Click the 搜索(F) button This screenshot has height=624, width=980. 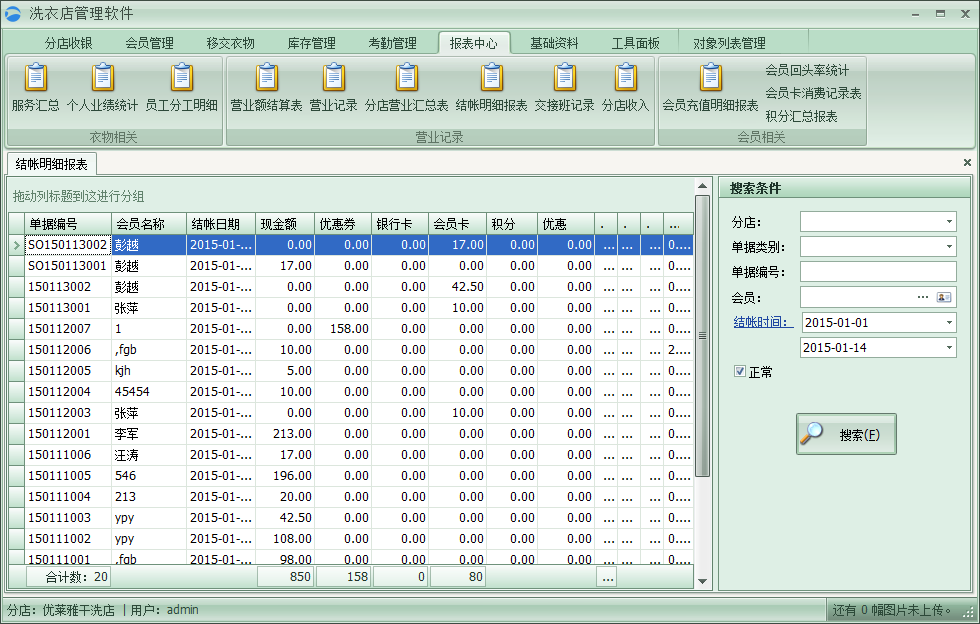[x=845, y=433]
